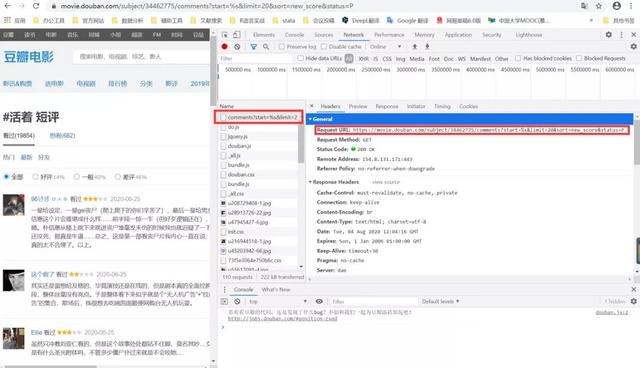Close the request details pane (x)
Viewport: 640px width, 368px height.
tap(312, 106)
